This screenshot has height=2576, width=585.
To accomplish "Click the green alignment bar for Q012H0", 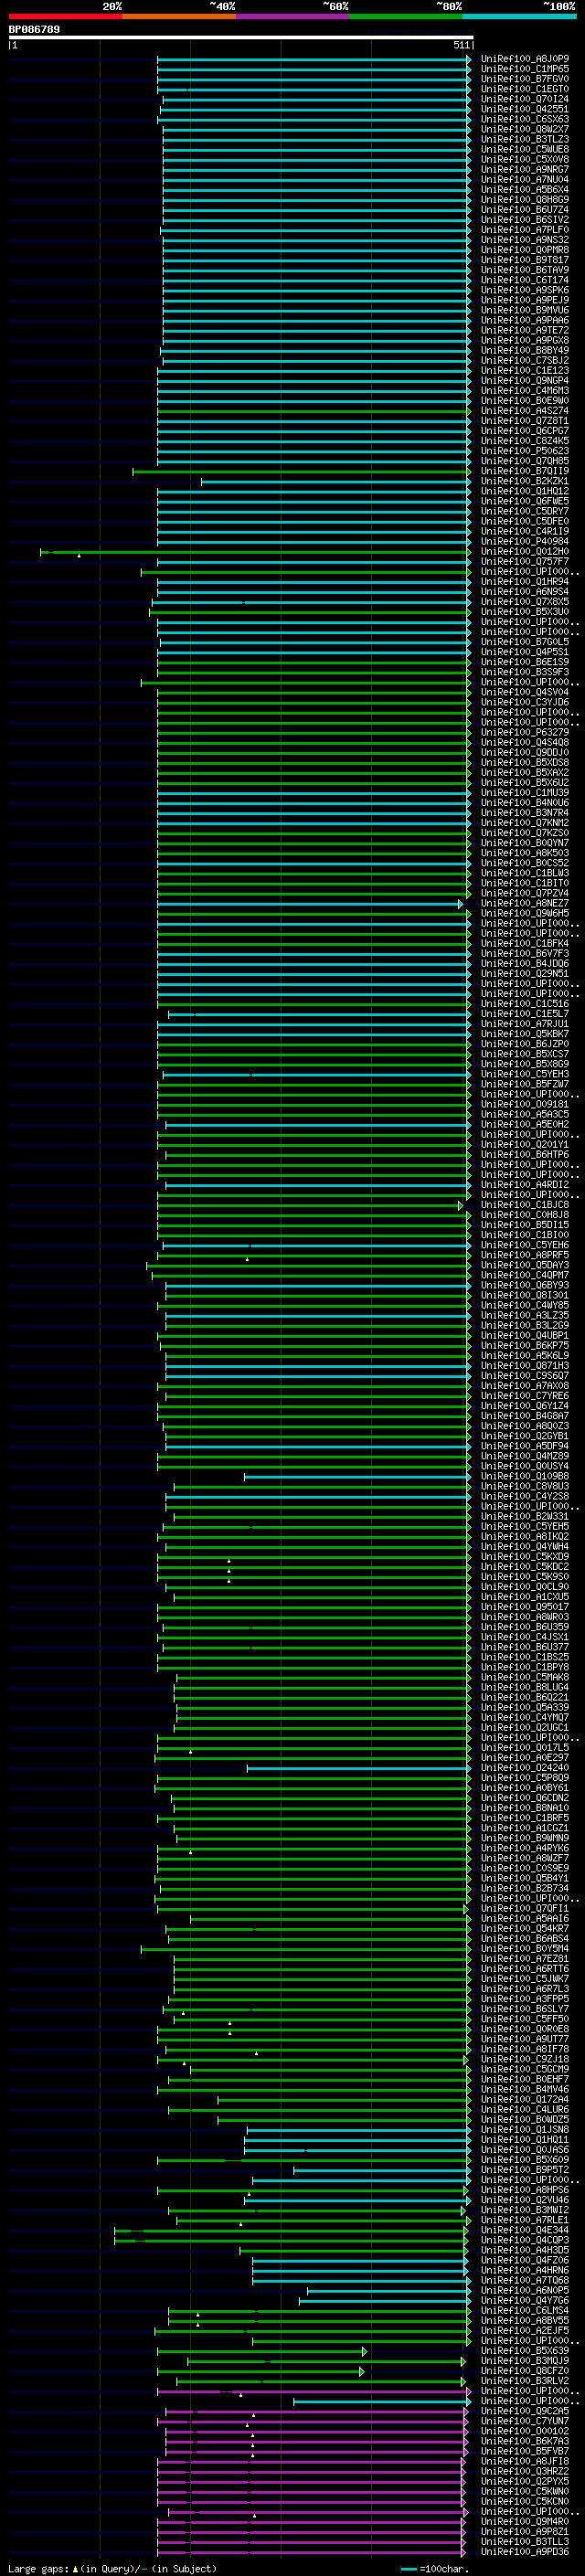I will click(x=255, y=552).
